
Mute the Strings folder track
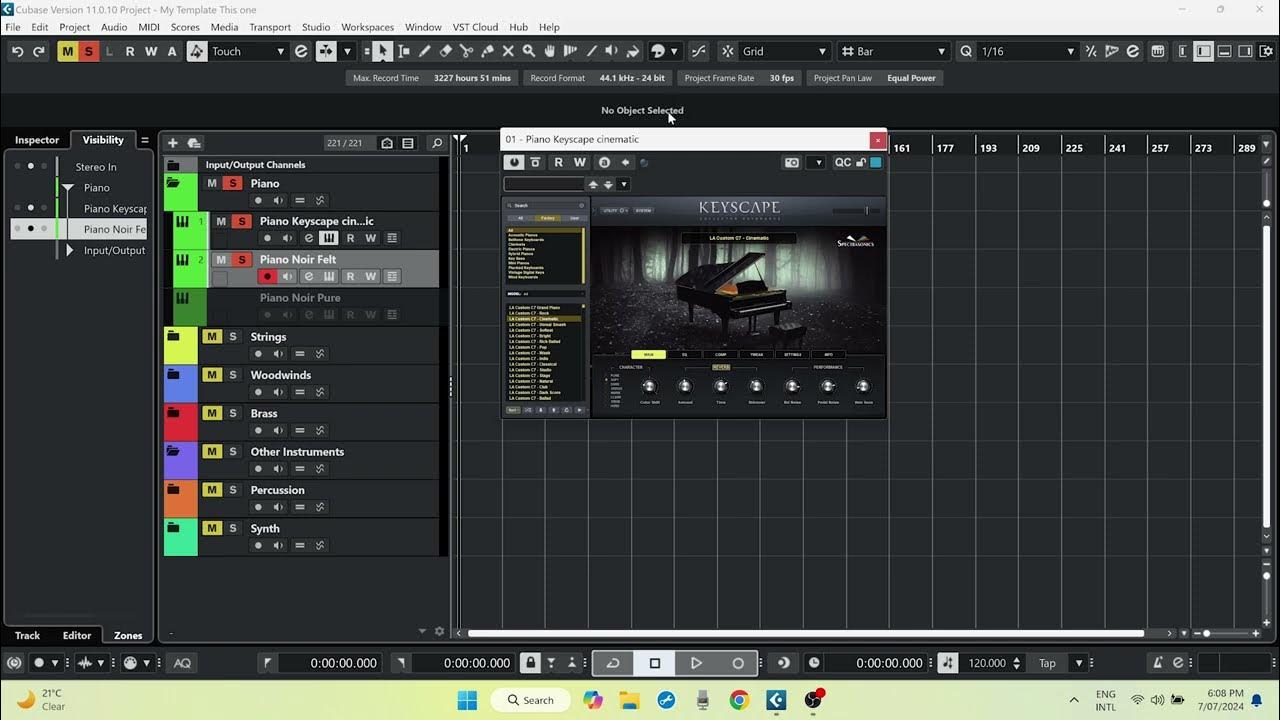(x=212, y=336)
